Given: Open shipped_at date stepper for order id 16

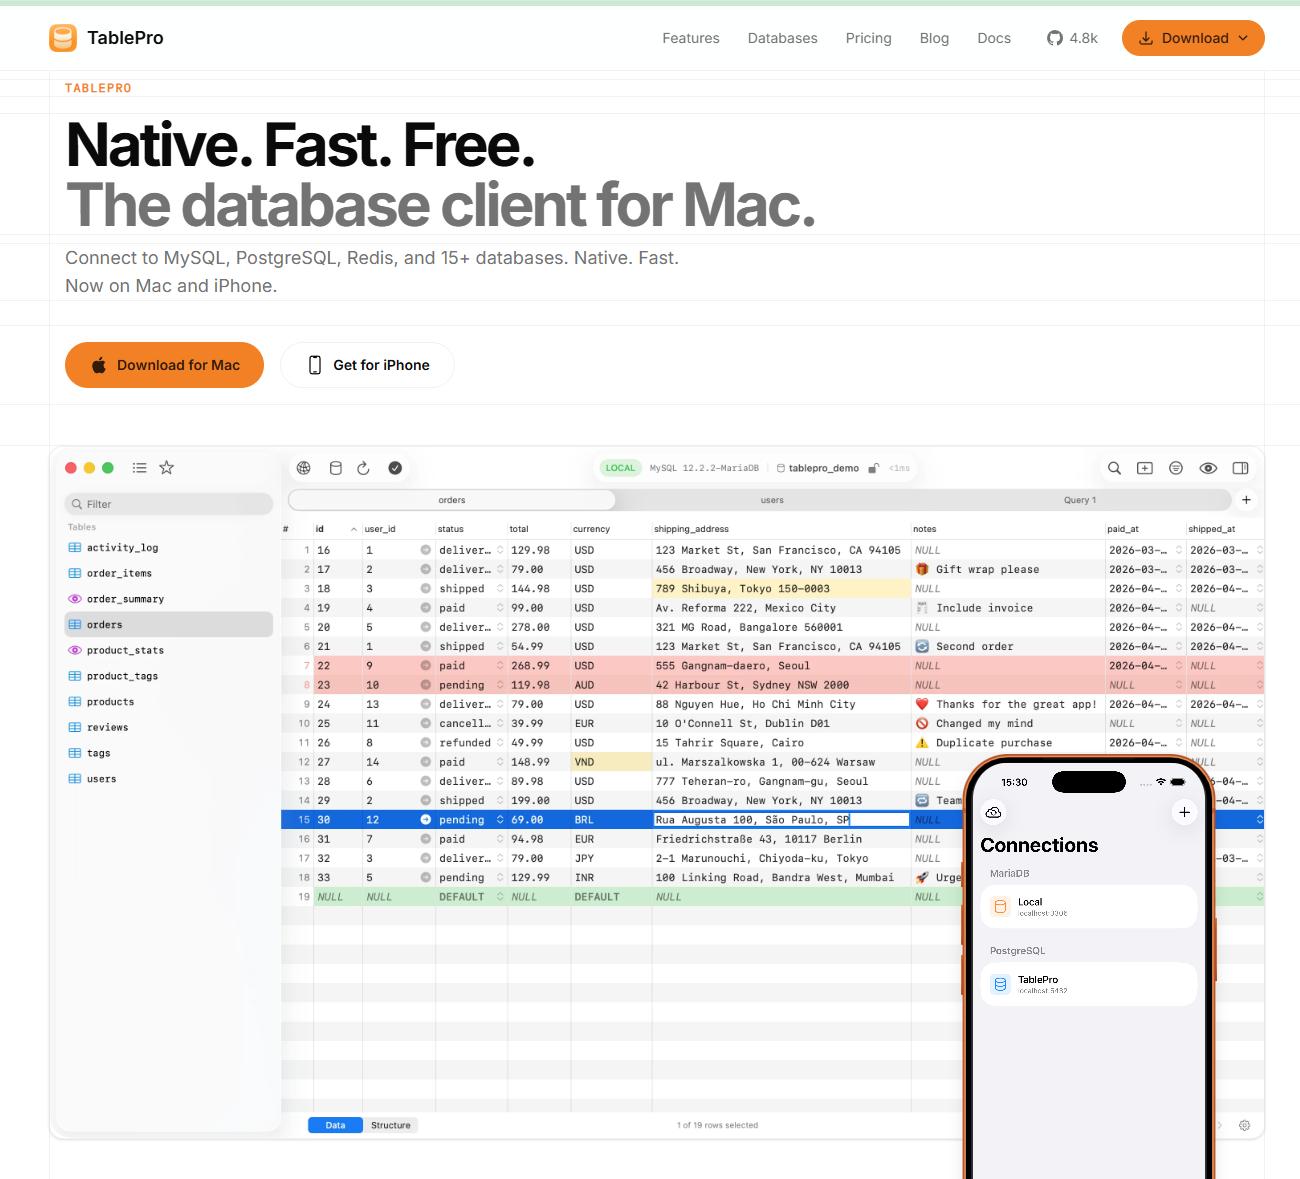Looking at the screenshot, I should coord(1259,550).
